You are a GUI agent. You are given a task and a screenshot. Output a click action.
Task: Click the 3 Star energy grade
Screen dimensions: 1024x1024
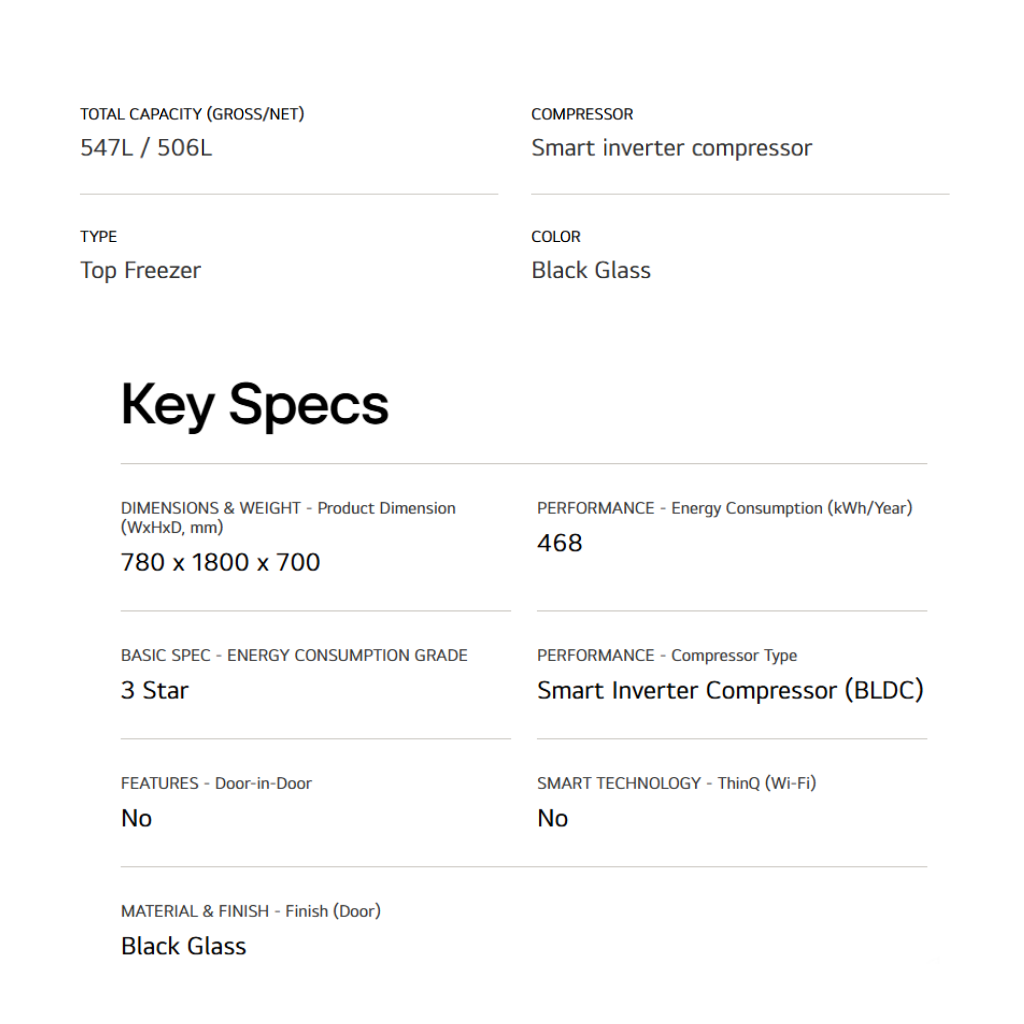(155, 690)
